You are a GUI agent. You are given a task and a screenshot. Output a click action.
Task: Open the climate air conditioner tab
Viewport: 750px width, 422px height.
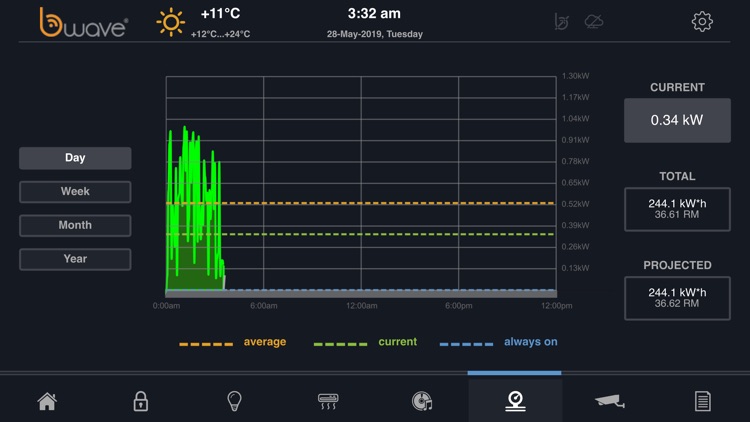[328, 401]
